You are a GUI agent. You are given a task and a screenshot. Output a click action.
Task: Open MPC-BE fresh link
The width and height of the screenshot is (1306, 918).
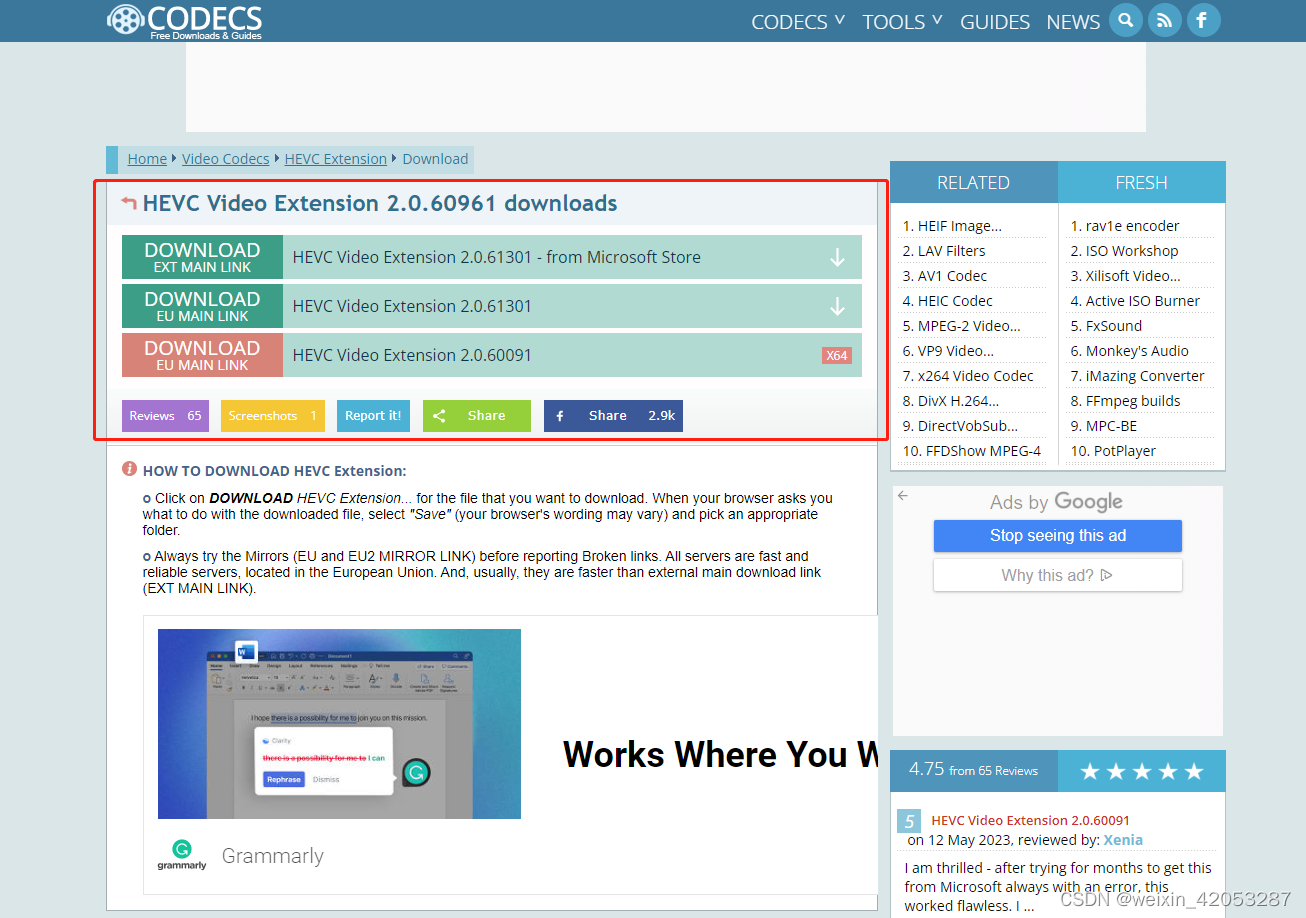pos(1111,426)
